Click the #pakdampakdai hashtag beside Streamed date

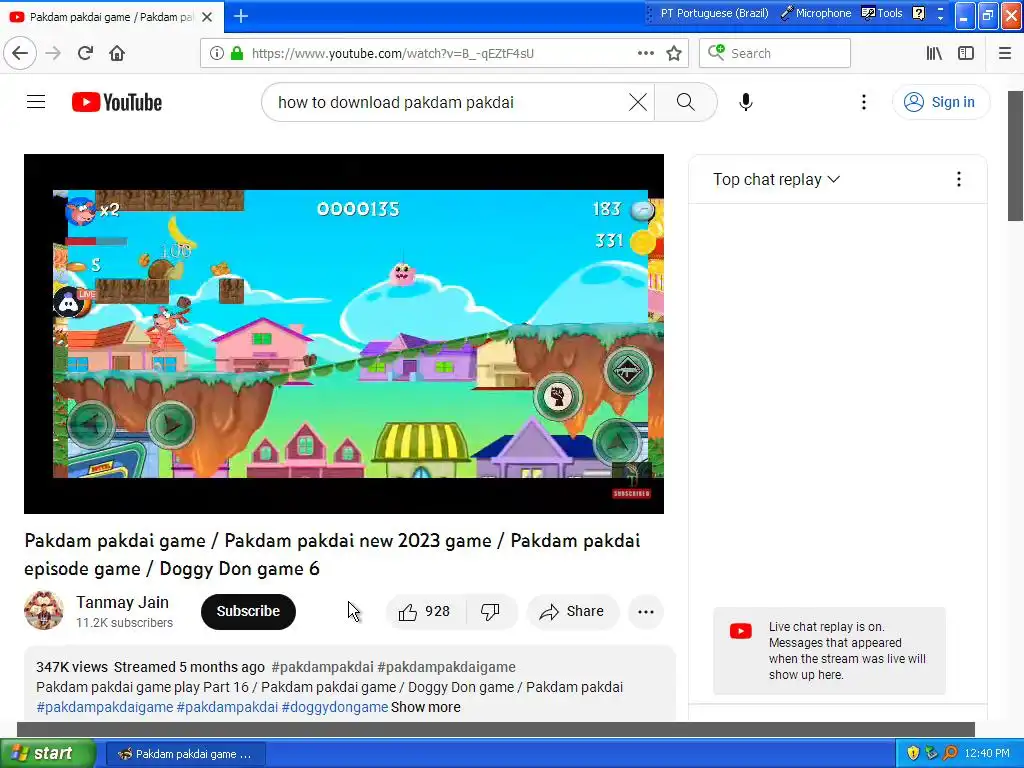pyautogui.click(x=323, y=667)
